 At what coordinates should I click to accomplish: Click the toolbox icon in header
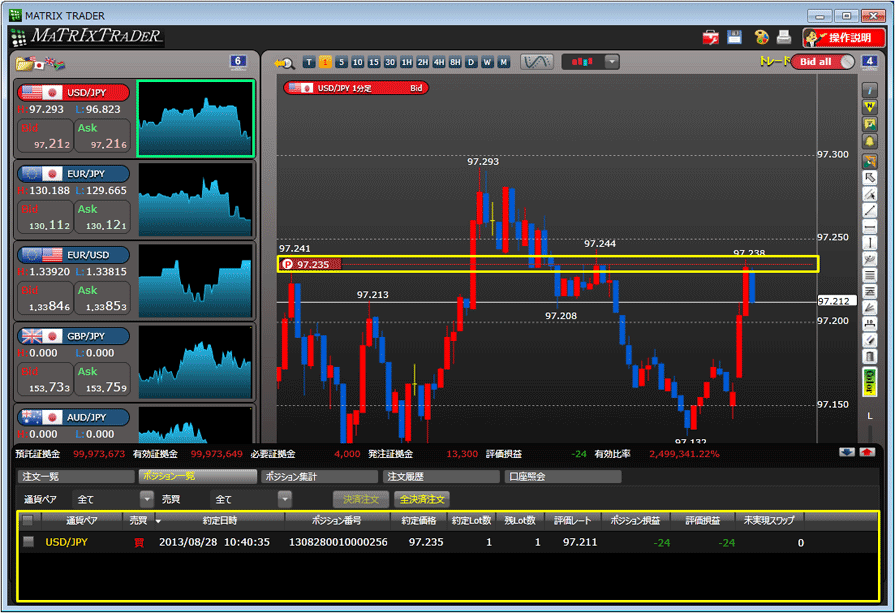pos(711,38)
